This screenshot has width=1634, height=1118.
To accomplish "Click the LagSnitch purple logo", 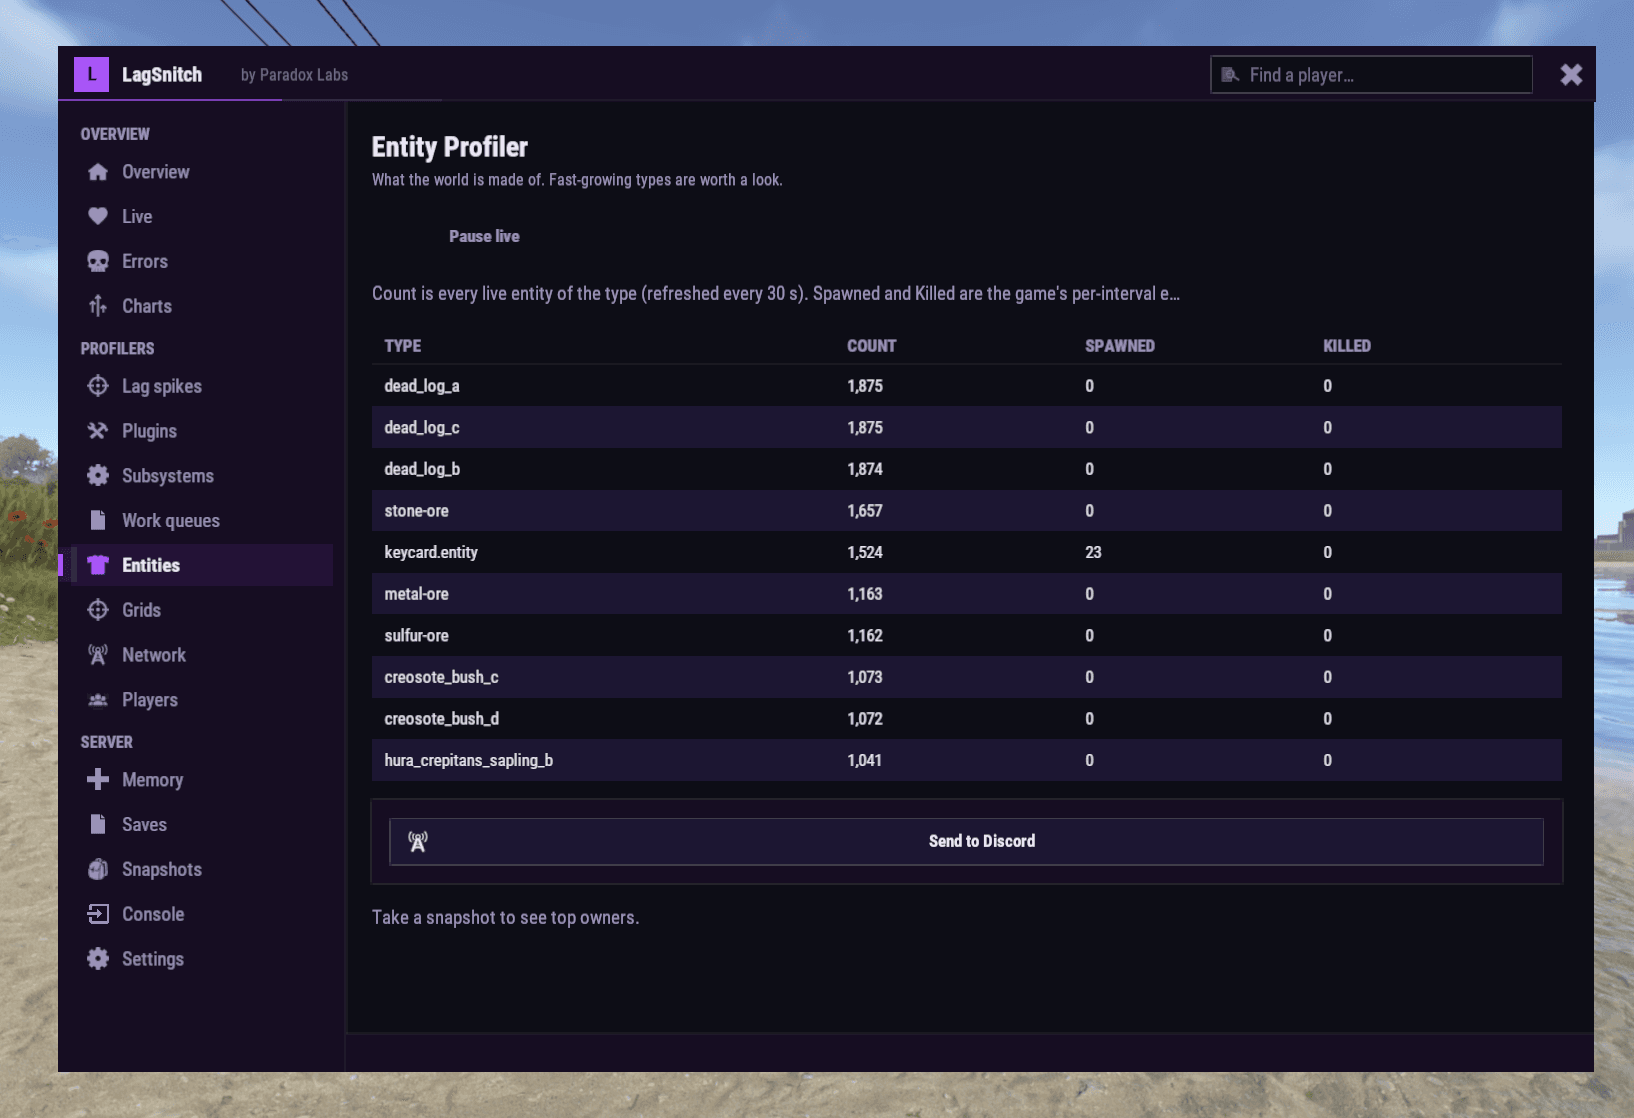I will pyautogui.click(x=91, y=74).
